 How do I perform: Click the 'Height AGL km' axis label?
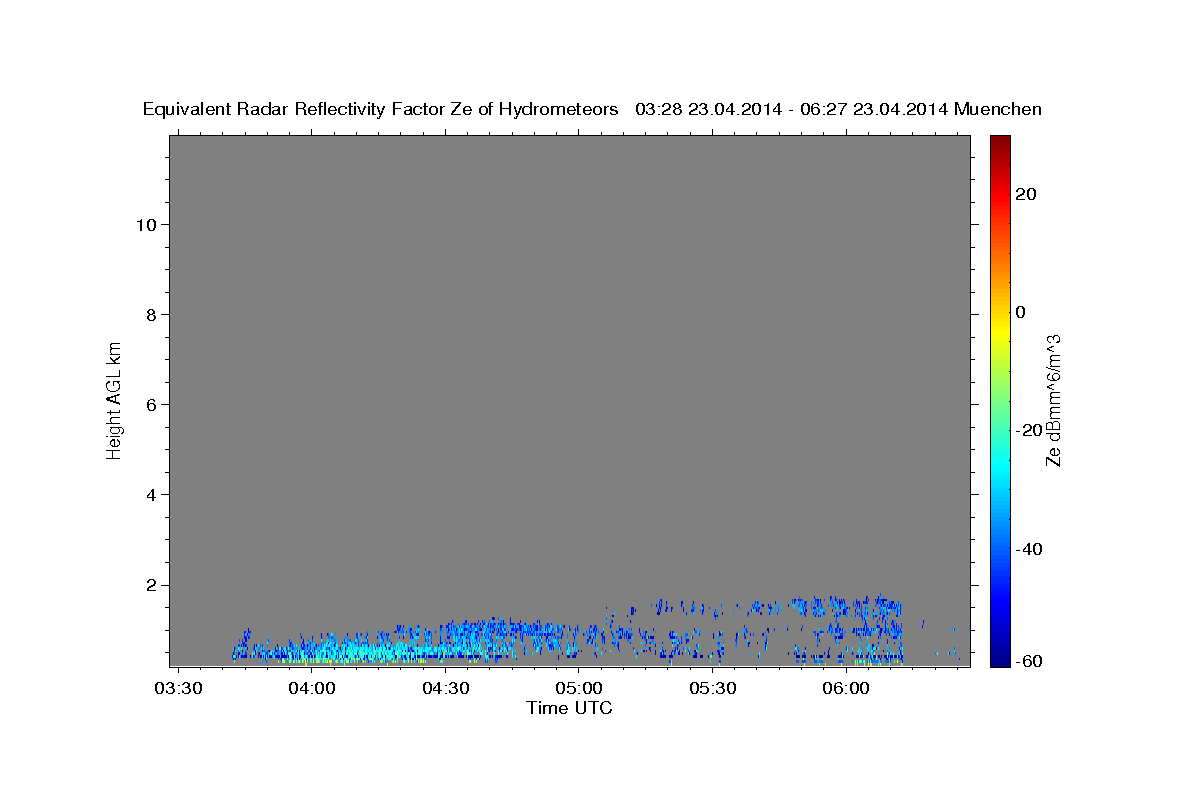(x=114, y=399)
